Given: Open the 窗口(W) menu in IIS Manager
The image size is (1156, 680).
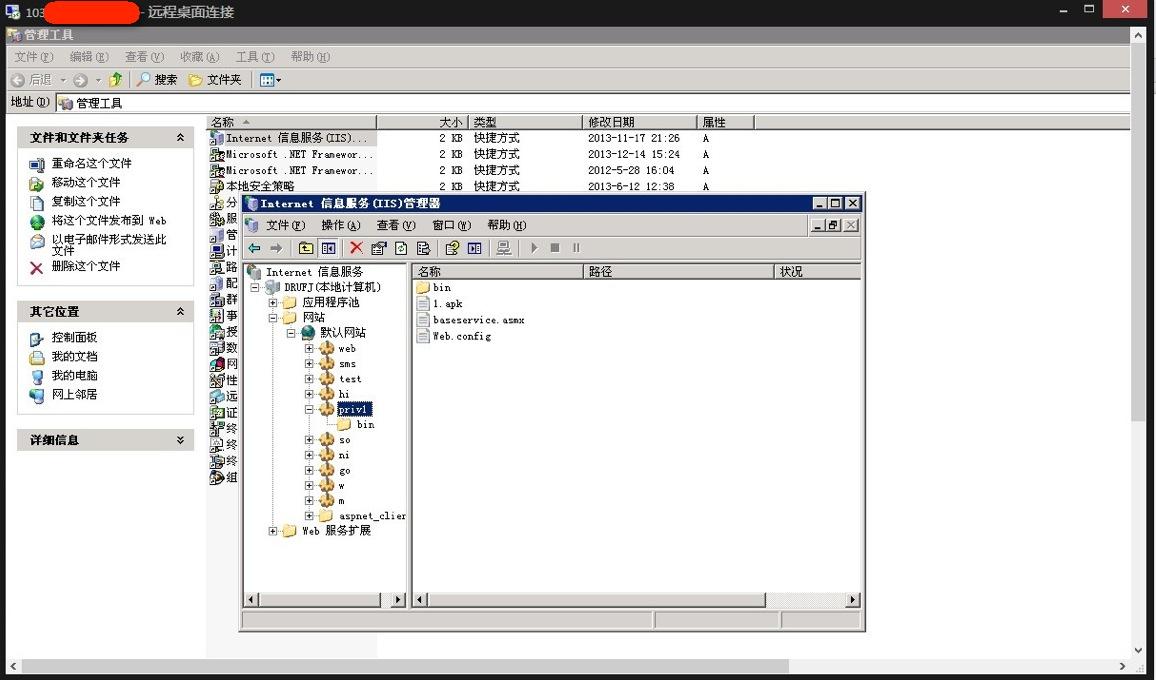Looking at the screenshot, I should tap(451, 226).
